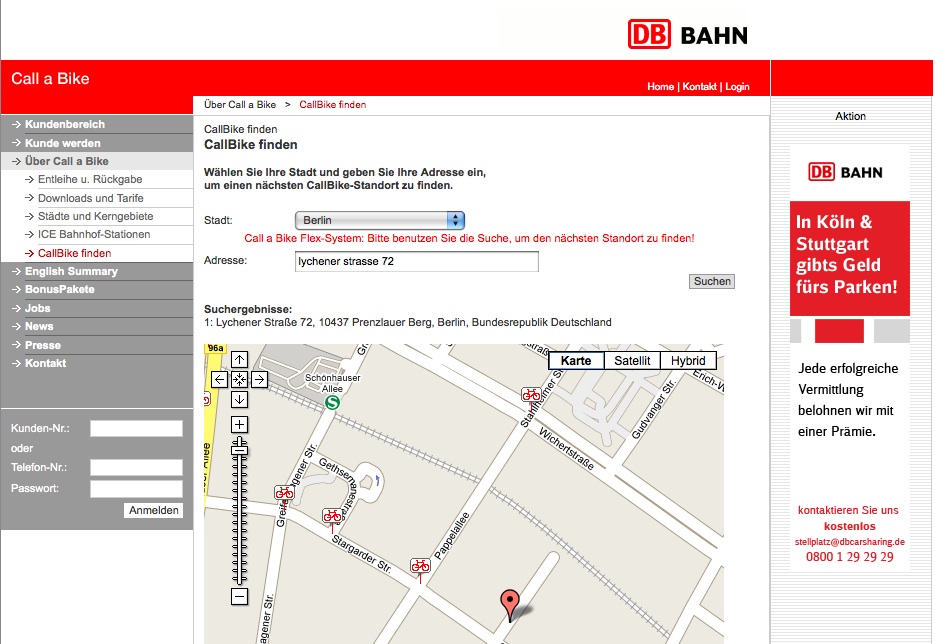The width and height of the screenshot is (949, 644).
Task: Click Über Call a Bike breadcrumb
Action: [240, 105]
